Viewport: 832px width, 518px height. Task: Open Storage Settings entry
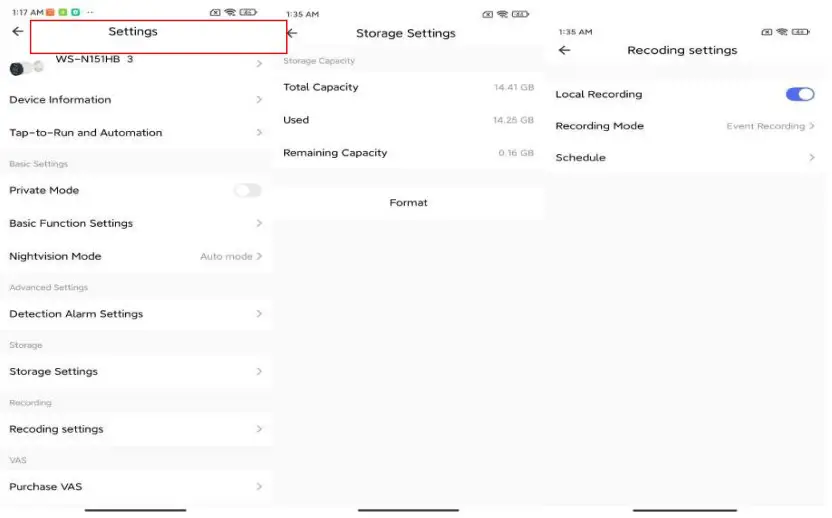click(x=136, y=372)
